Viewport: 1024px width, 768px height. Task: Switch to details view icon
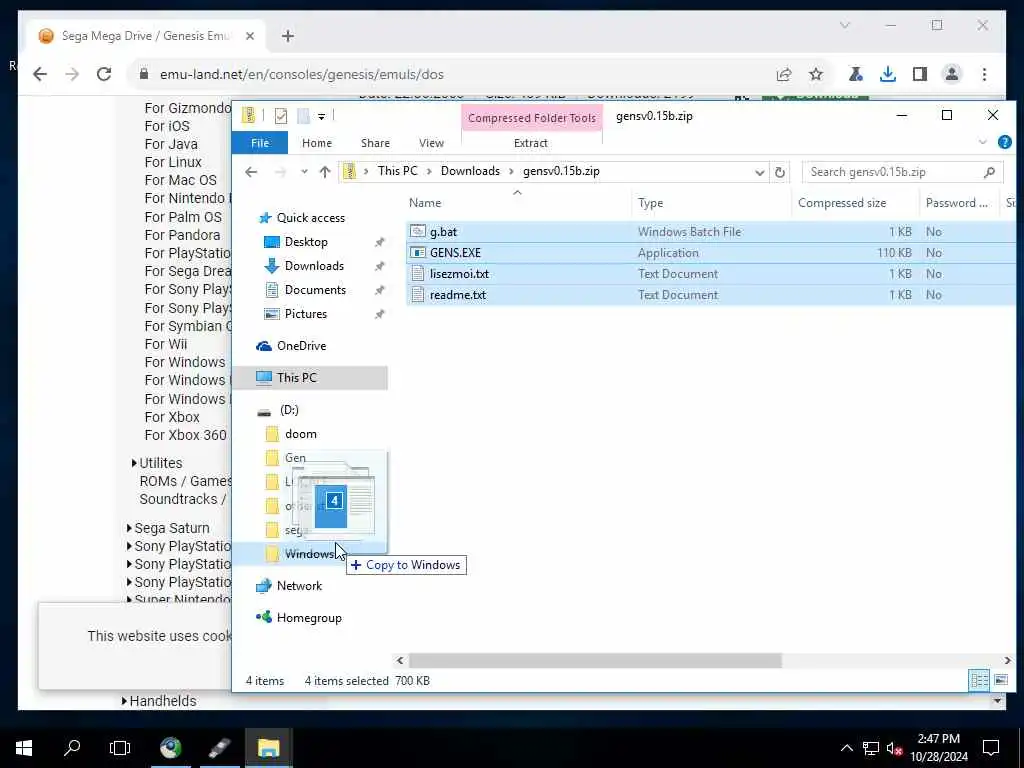979,680
